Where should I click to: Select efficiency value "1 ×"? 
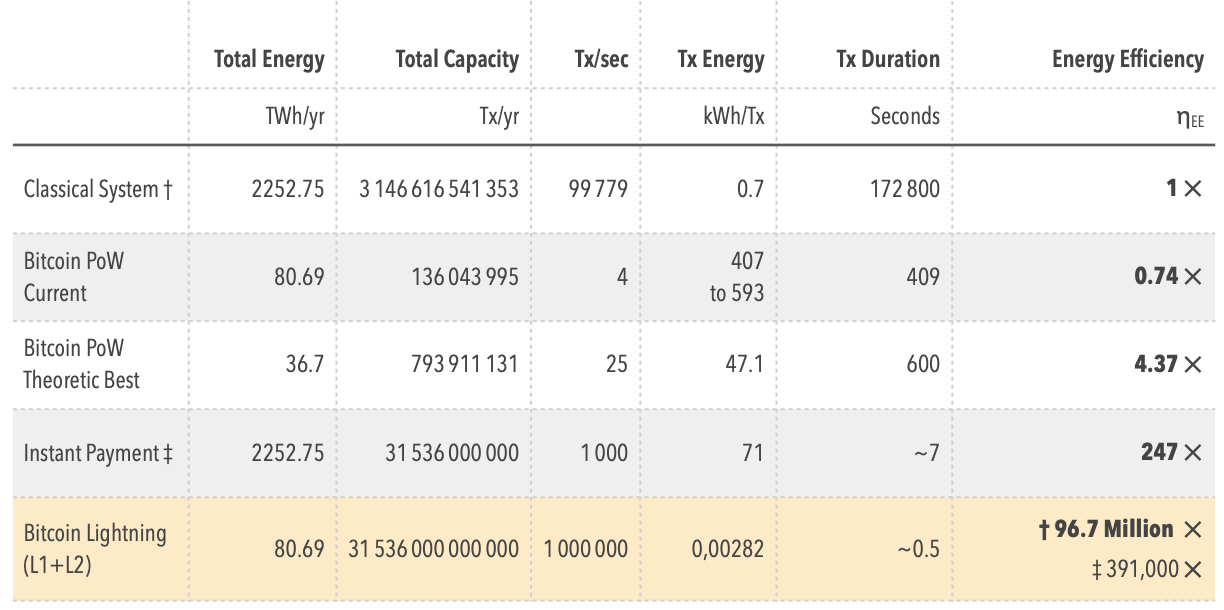(1185, 188)
